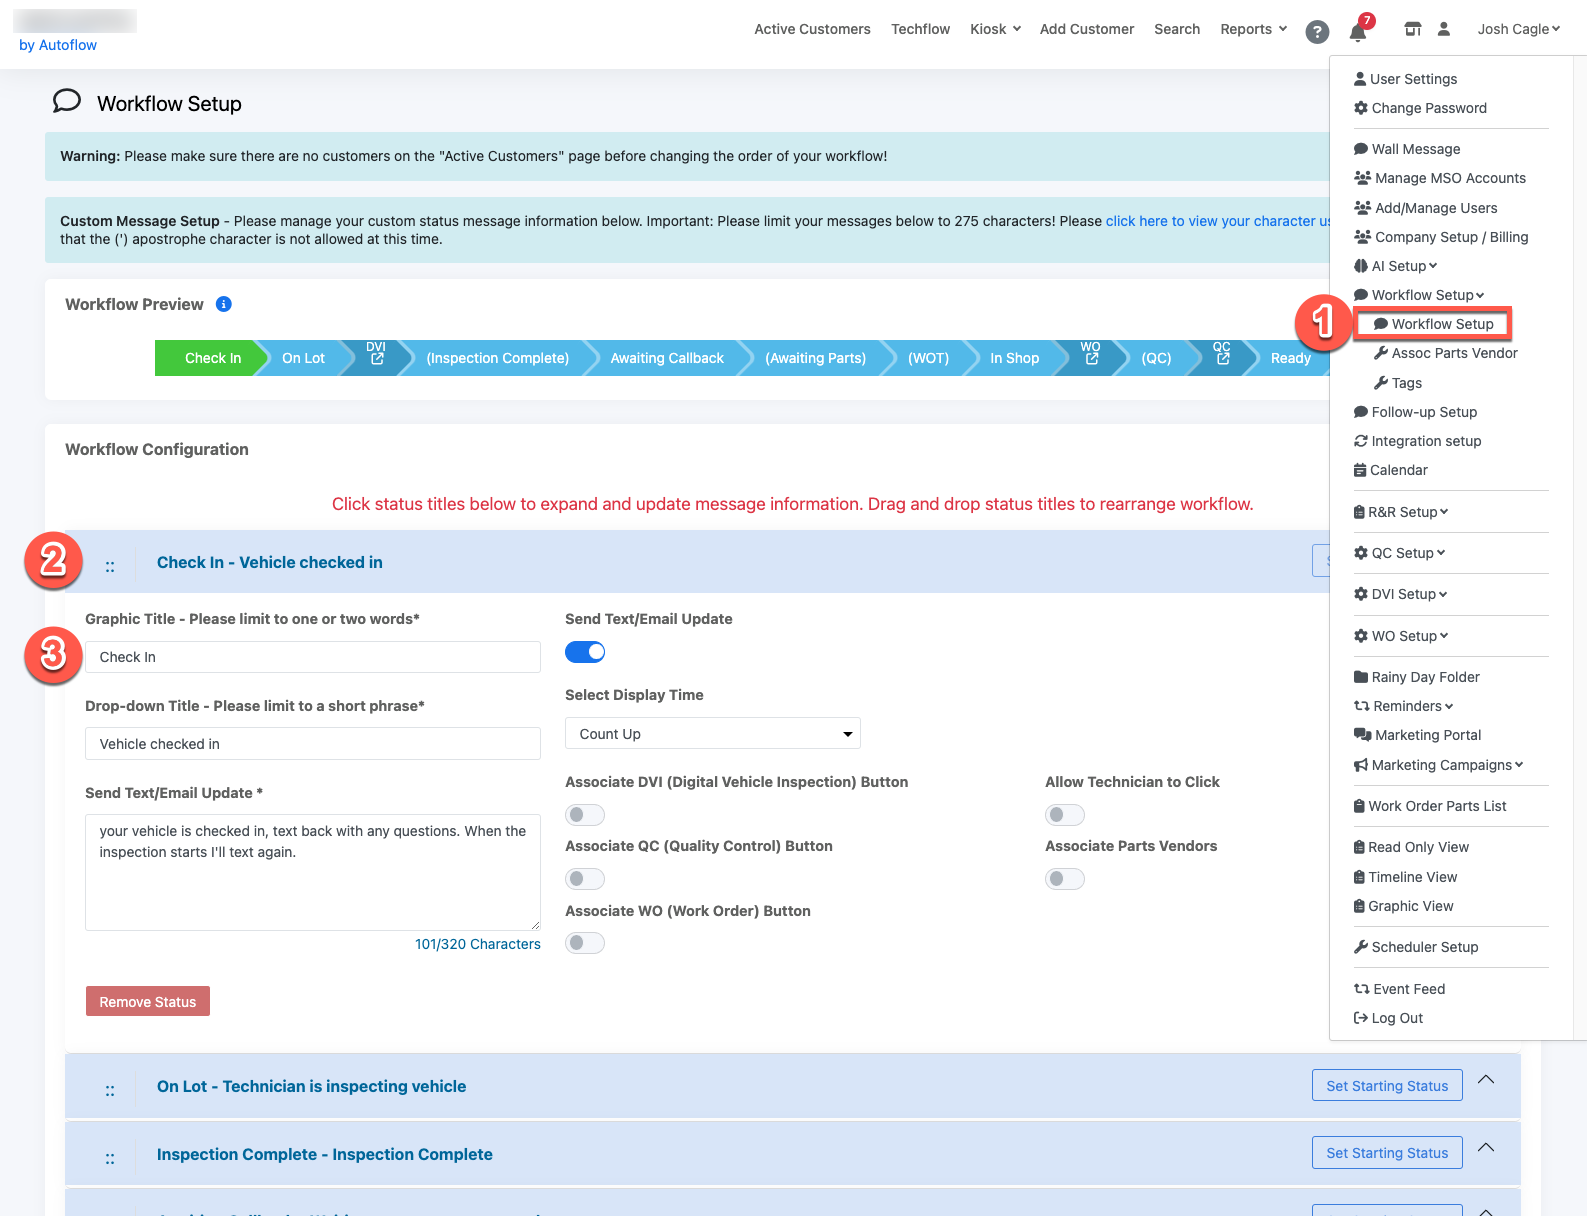Enable Associate Parts Vendors toggle
1587x1216 pixels.
pyautogui.click(x=1065, y=879)
